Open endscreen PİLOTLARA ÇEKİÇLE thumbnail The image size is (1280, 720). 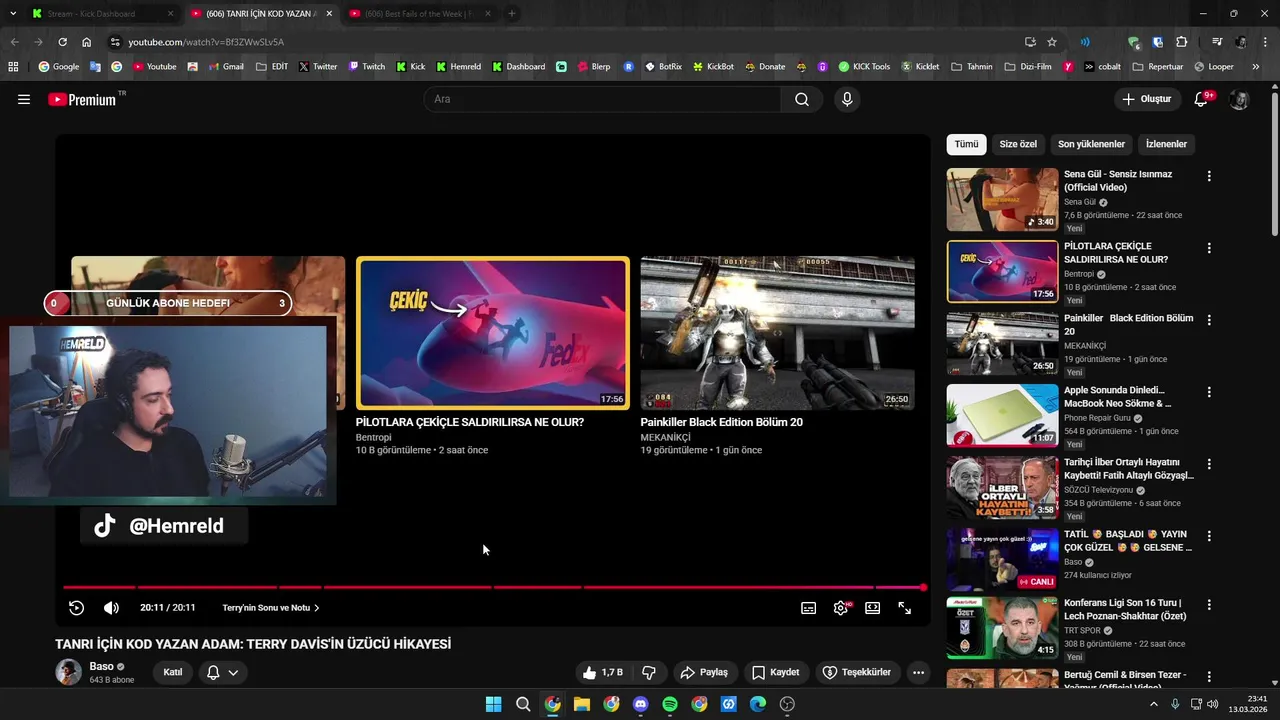[493, 333]
